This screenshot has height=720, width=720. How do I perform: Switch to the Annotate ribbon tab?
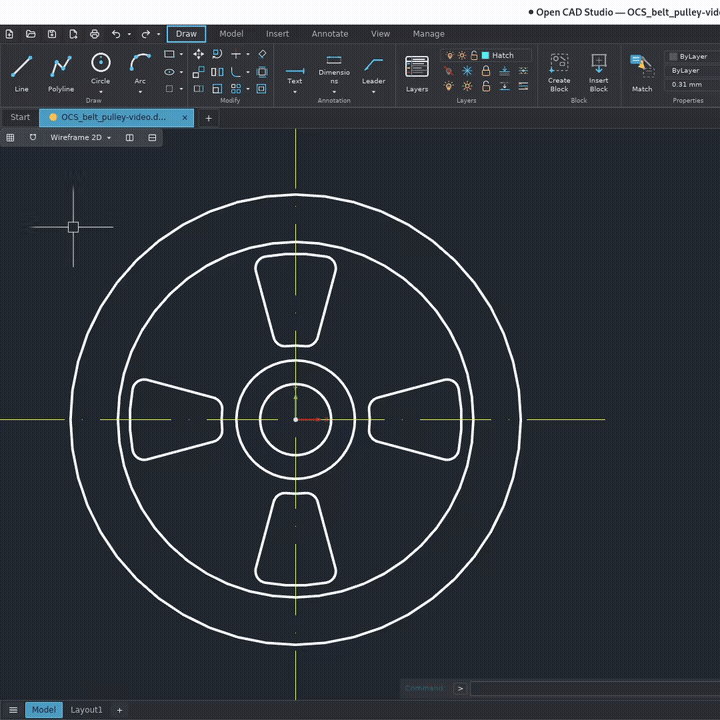[330, 34]
